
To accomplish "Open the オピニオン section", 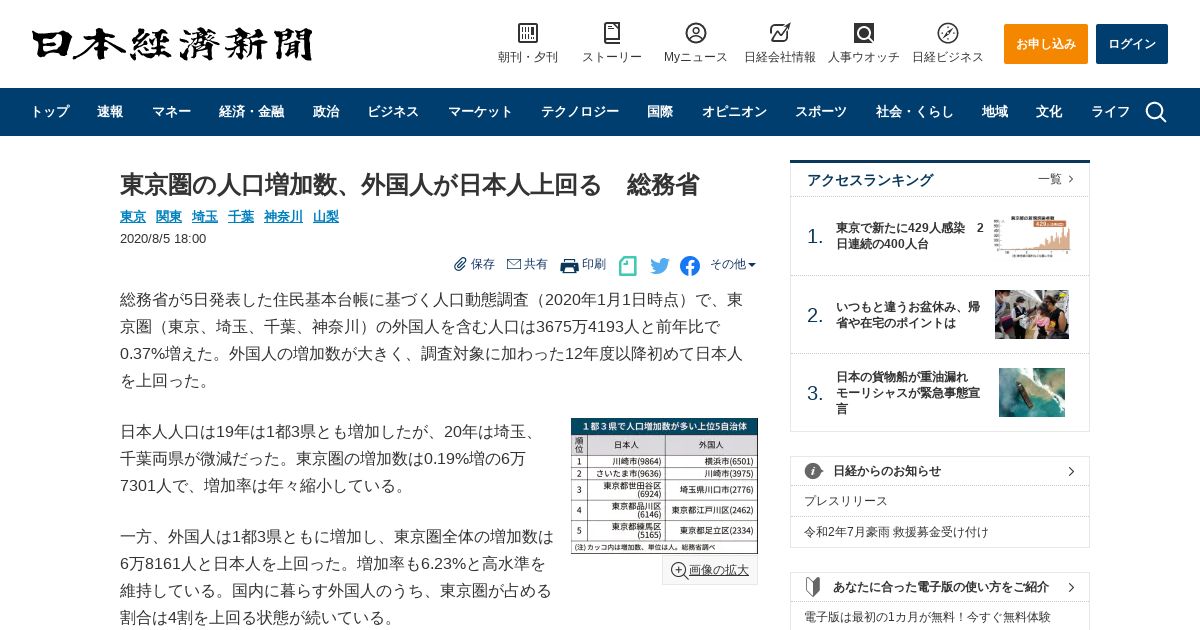I will point(734,112).
